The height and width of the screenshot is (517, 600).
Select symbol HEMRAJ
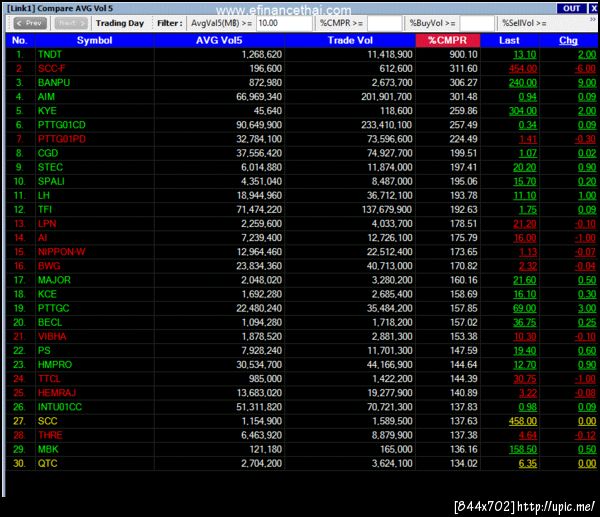57,393
